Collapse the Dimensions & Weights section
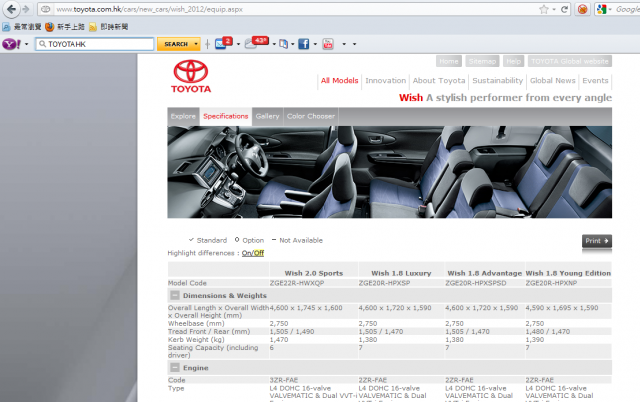640x402 pixels. coord(175,295)
